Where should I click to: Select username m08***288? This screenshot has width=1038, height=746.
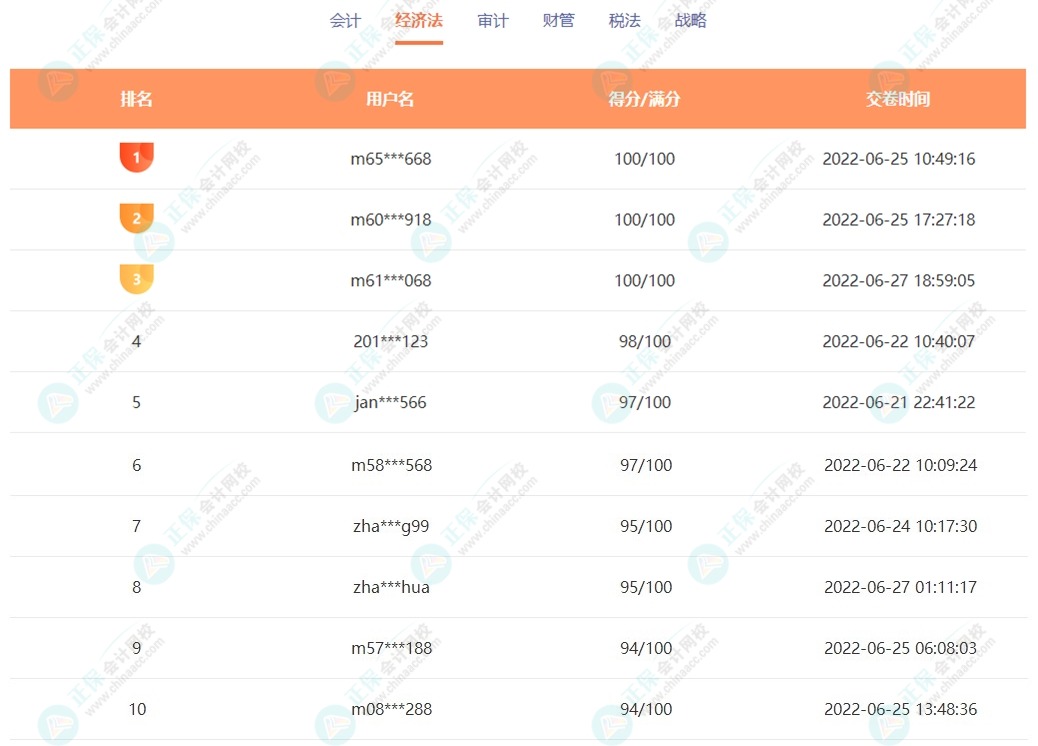pos(391,709)
